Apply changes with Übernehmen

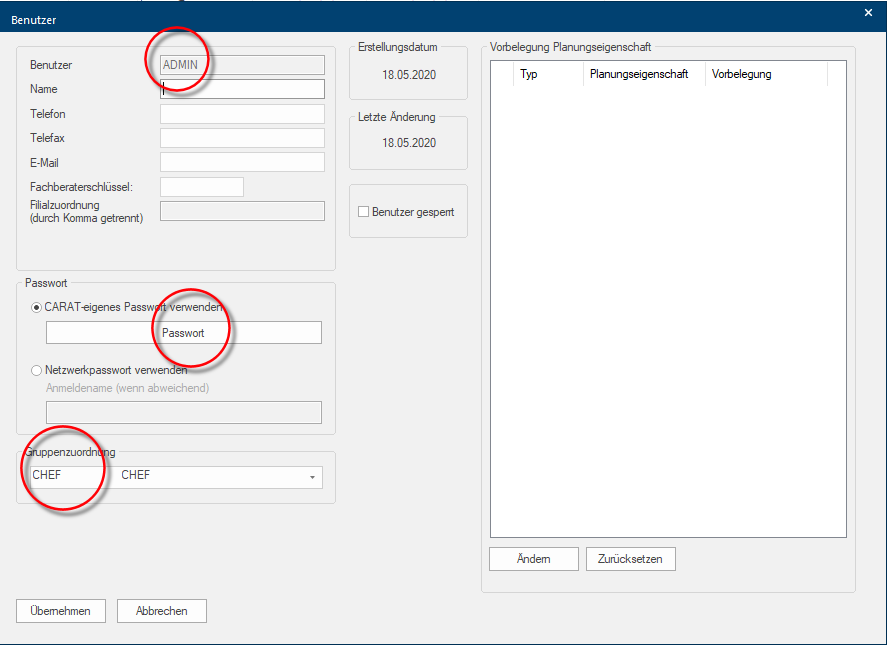(61, 611)
